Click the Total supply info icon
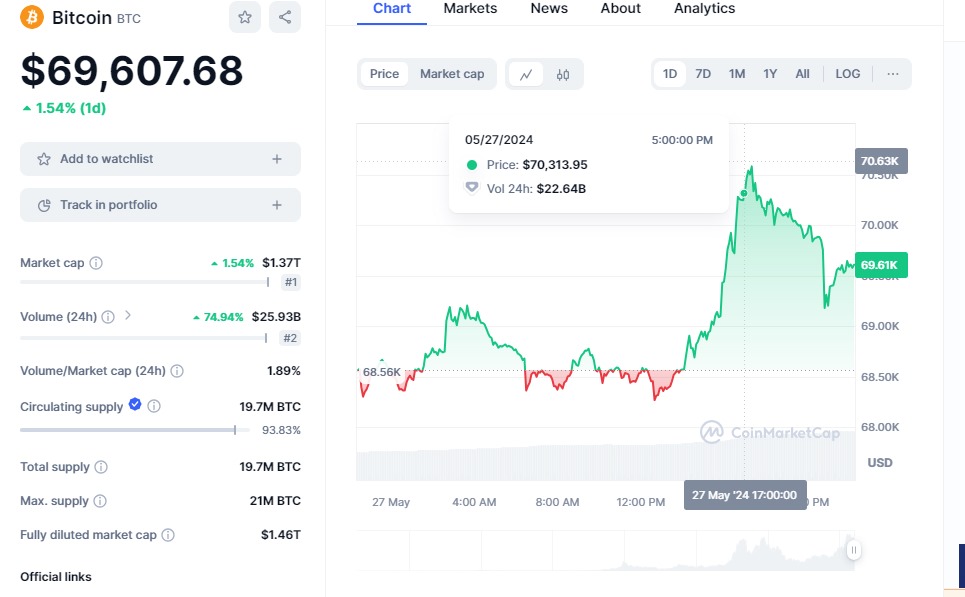 point(101,467)
